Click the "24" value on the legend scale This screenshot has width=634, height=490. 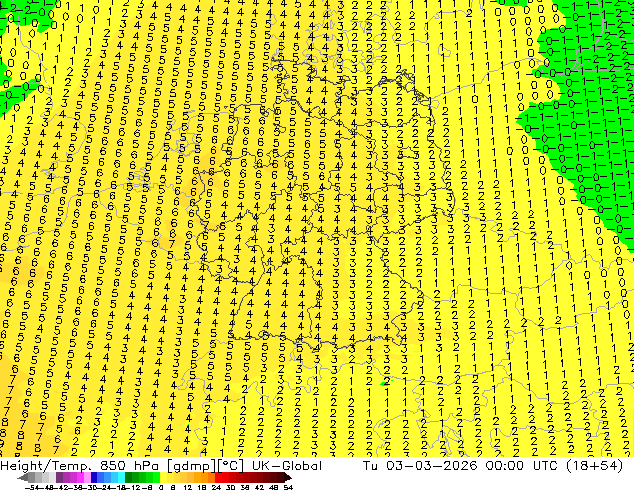coord(216,487)
